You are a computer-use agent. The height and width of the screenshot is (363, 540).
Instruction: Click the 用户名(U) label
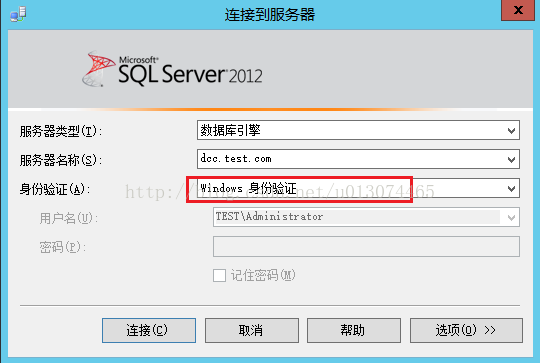(x=69, y=218)
